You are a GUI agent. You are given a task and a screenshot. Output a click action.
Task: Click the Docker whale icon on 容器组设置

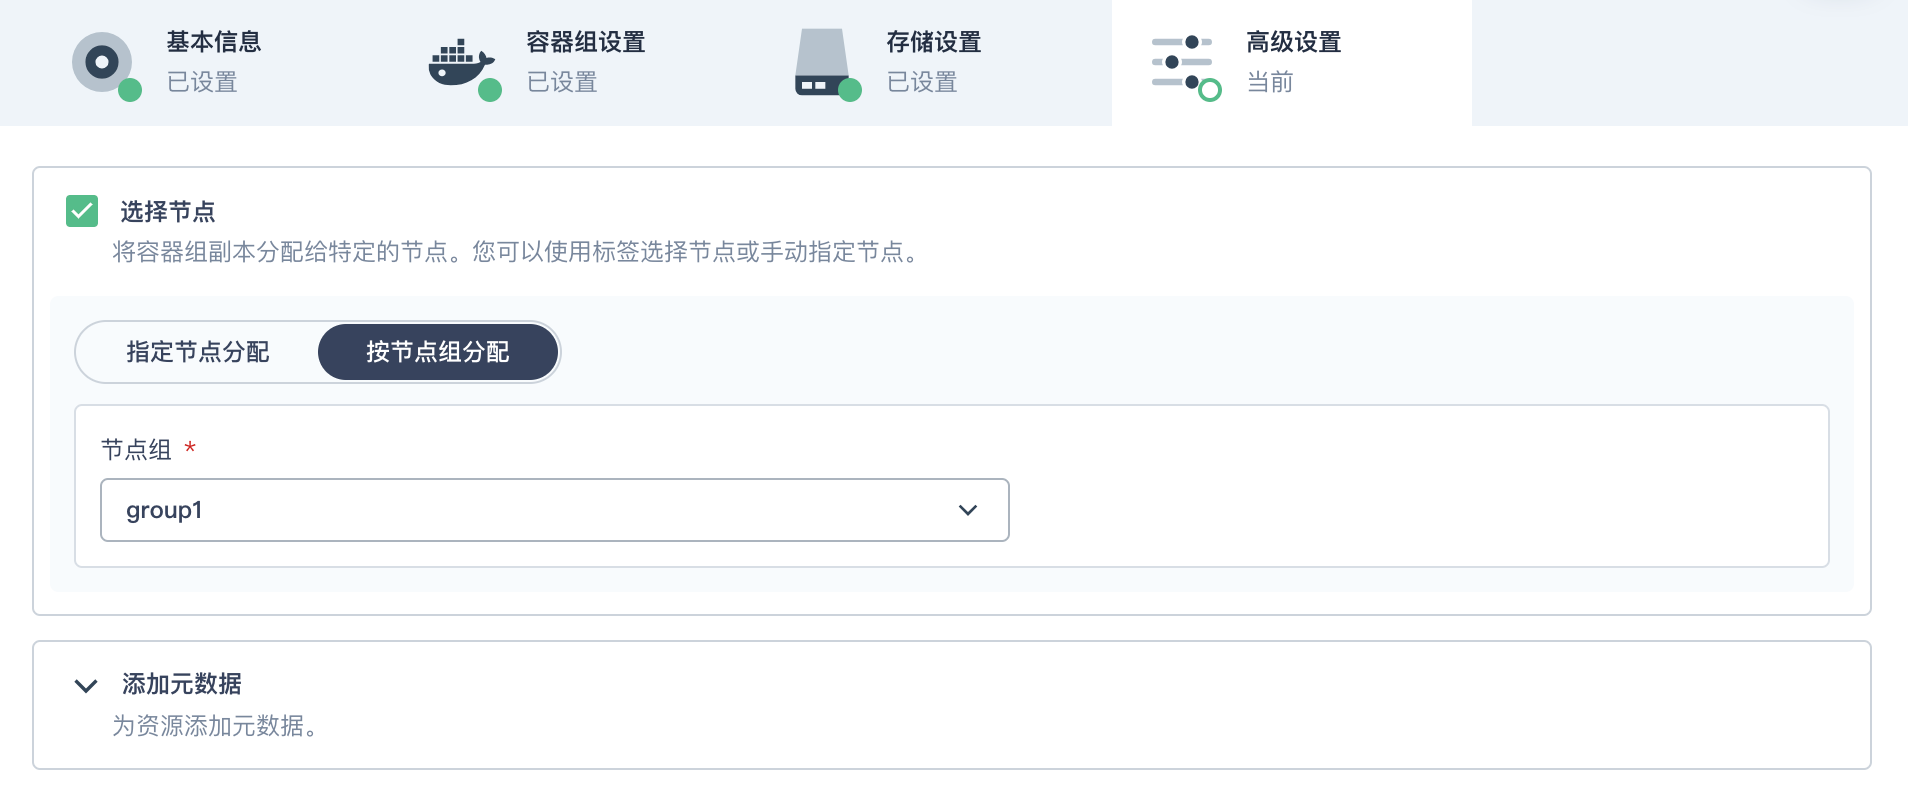457,60
